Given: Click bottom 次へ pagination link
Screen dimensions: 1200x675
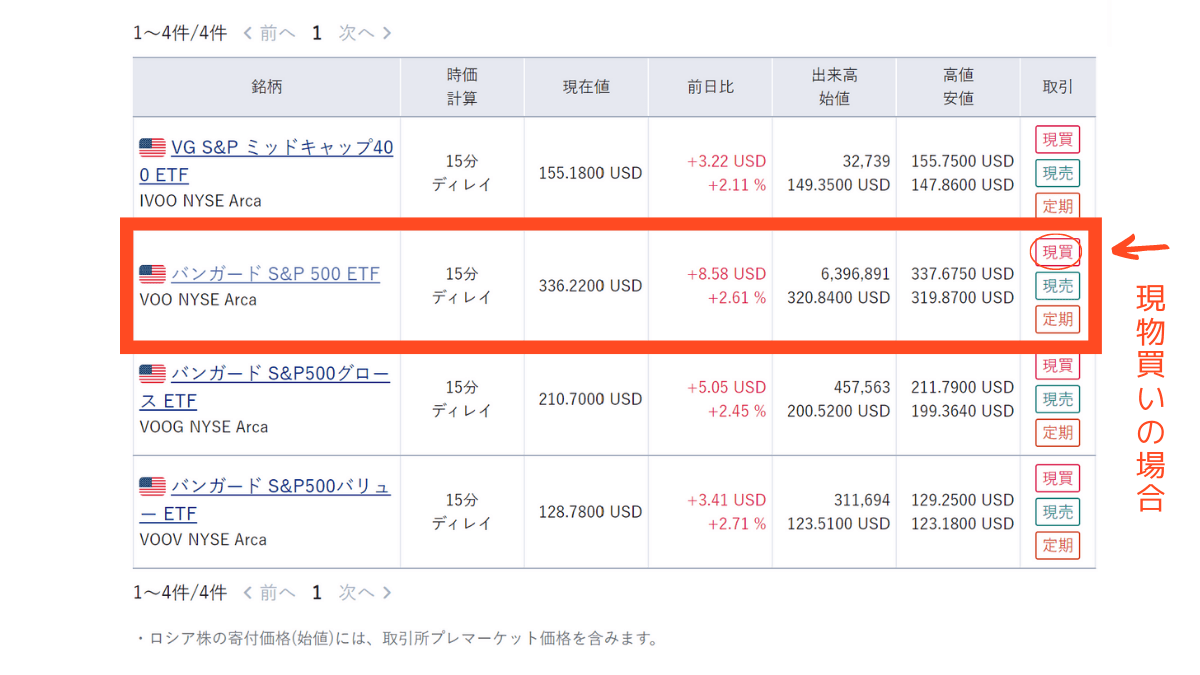Looking at the screenshot, I should [x=364, y=593].
